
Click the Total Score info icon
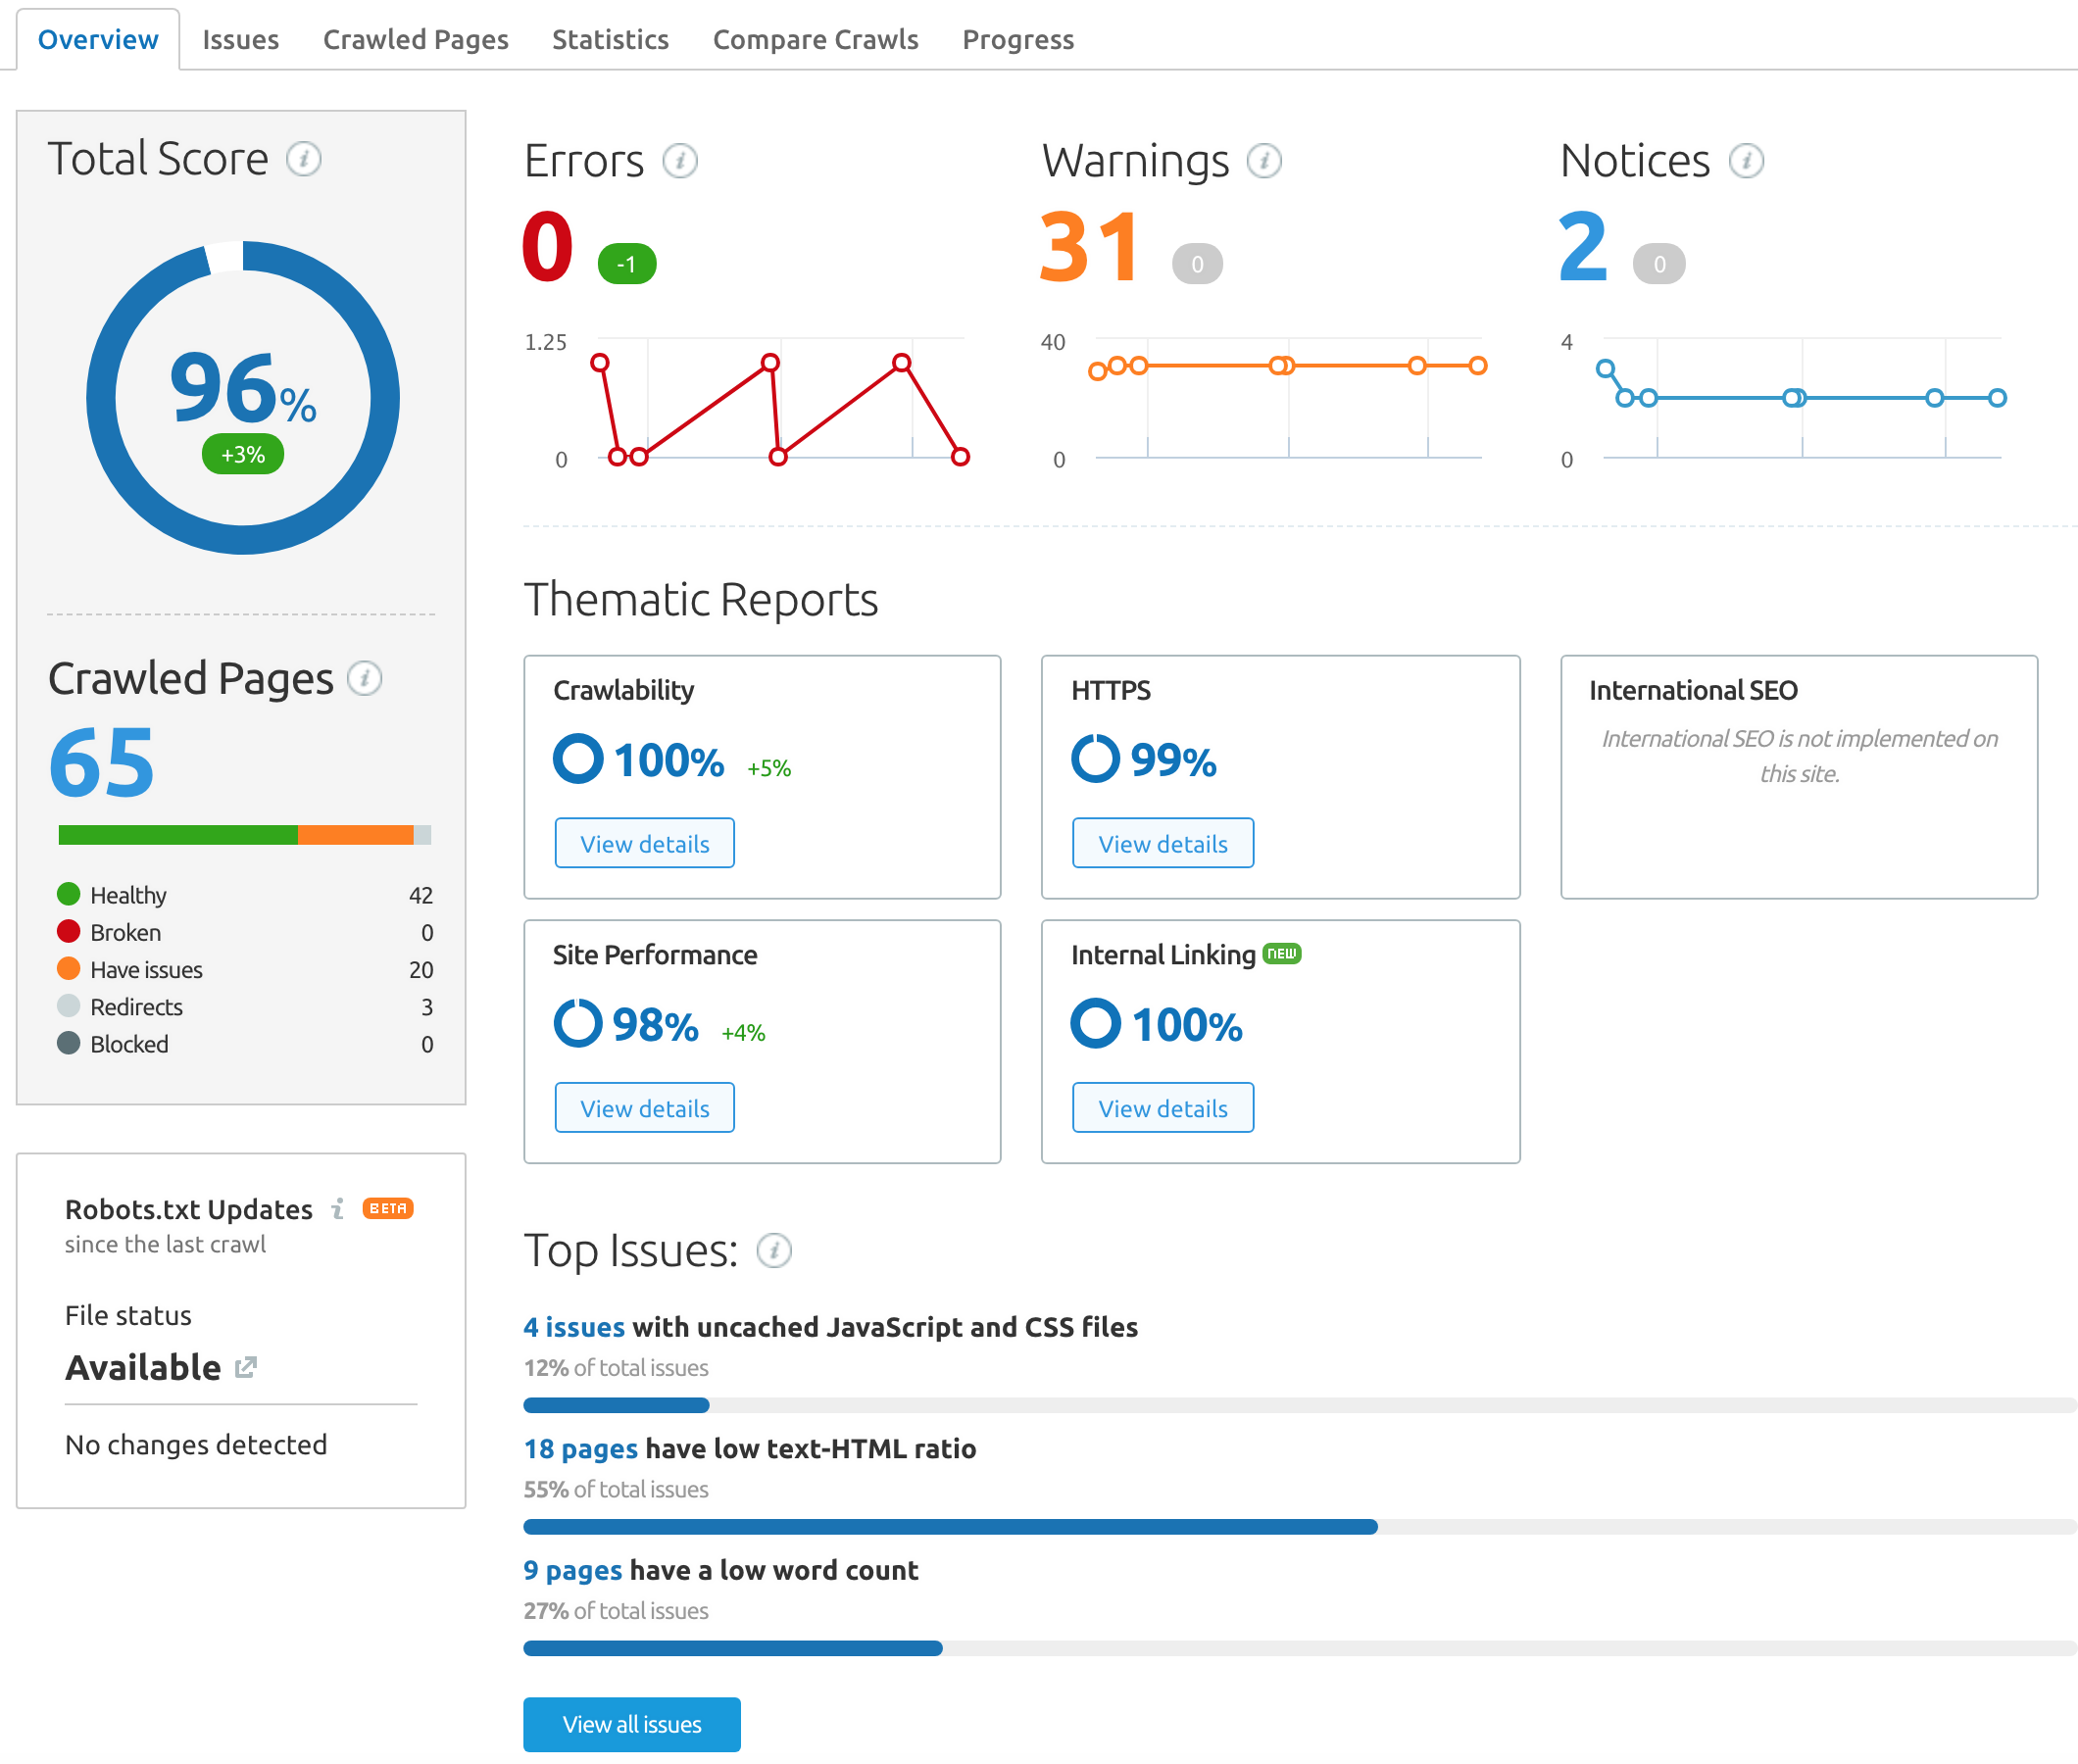click(x=303, y=159)
